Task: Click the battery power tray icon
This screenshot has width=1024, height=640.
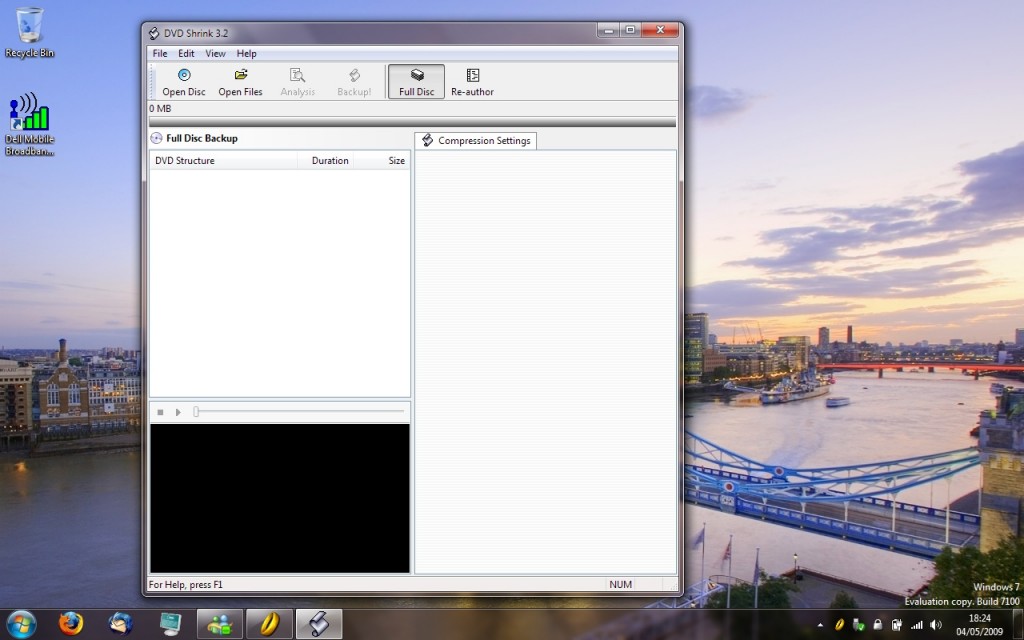Action: (897, 625)
